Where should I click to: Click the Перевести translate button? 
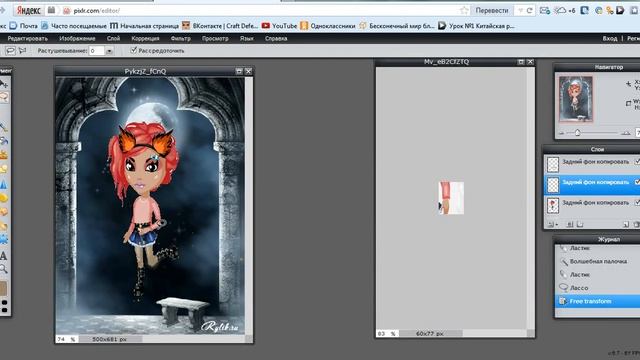491,11
